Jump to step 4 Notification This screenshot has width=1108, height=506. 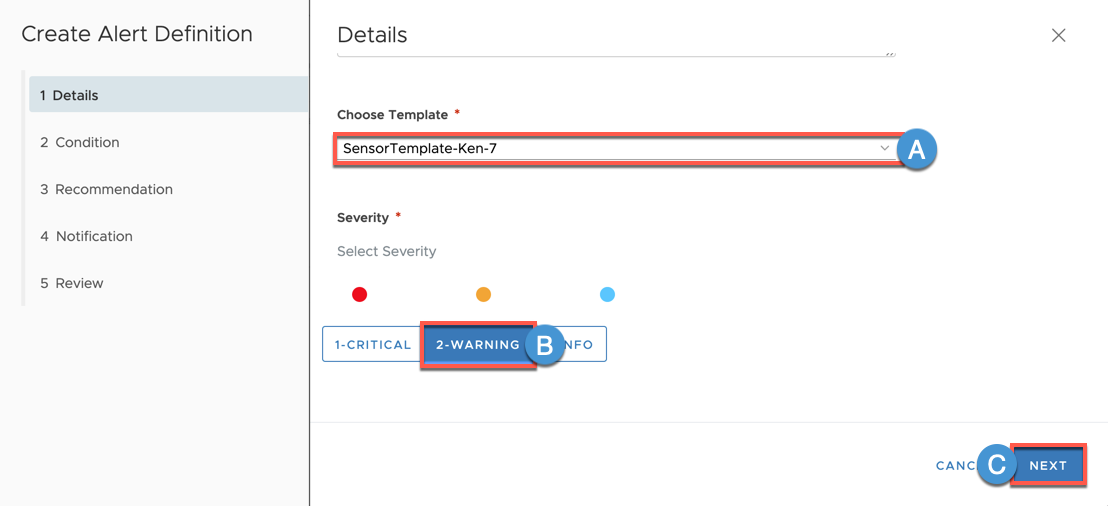point(86,236)
